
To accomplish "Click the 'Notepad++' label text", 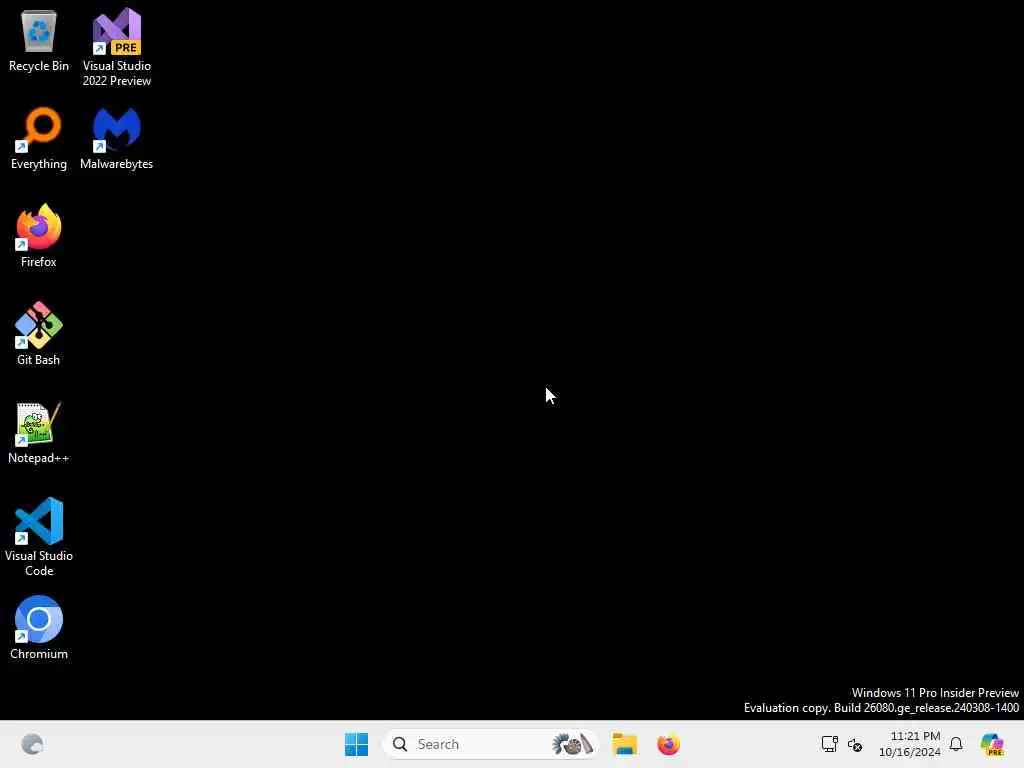I will pos(39,458).
